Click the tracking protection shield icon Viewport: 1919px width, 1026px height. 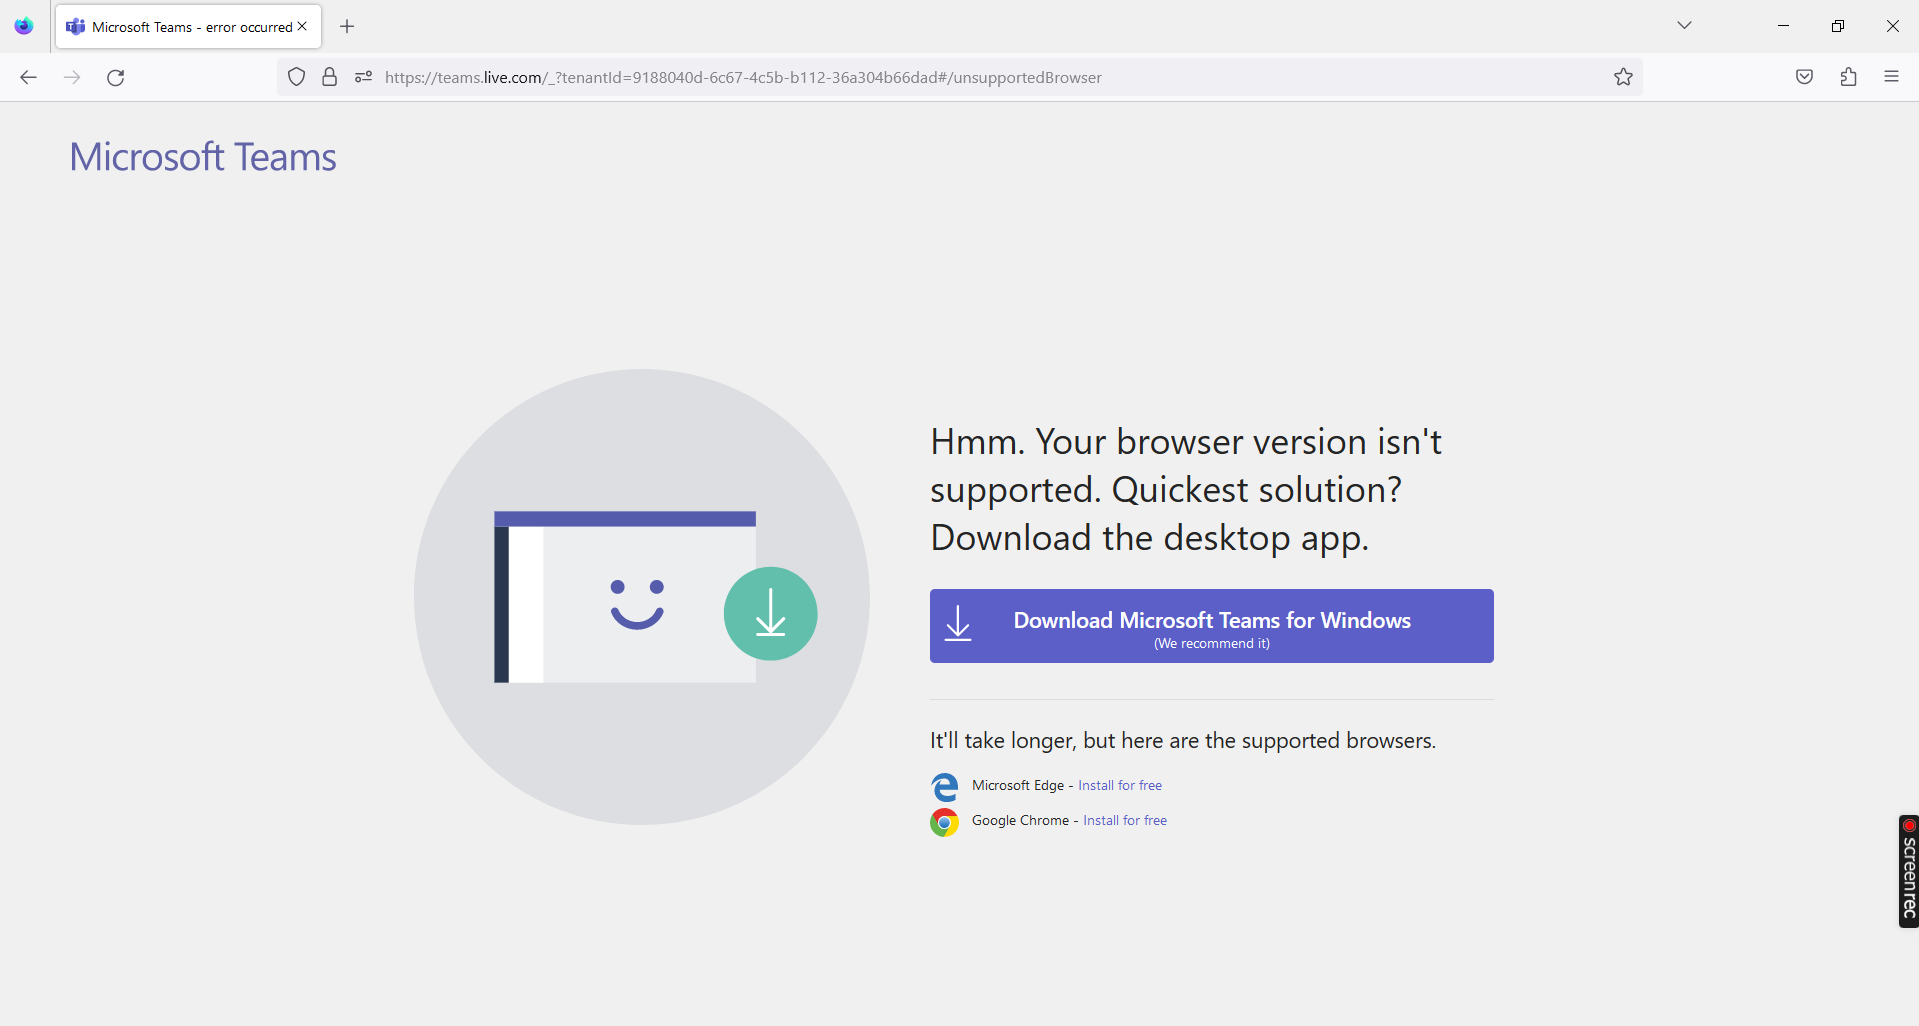point(295,77)
